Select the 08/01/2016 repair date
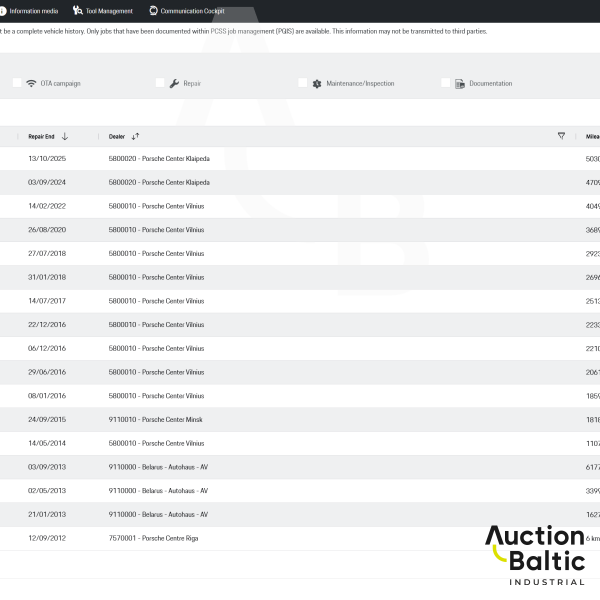Image resolution: width=600 pixels, height=600 pixels. tap(47, 396)
